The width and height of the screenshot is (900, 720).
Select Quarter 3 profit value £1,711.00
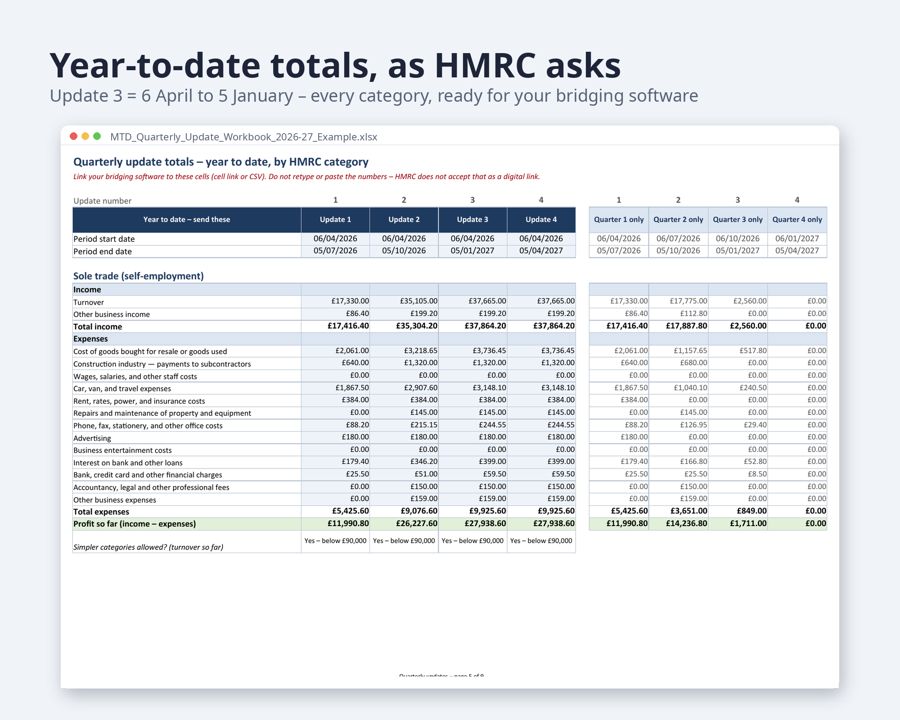(x=738, y=524)
